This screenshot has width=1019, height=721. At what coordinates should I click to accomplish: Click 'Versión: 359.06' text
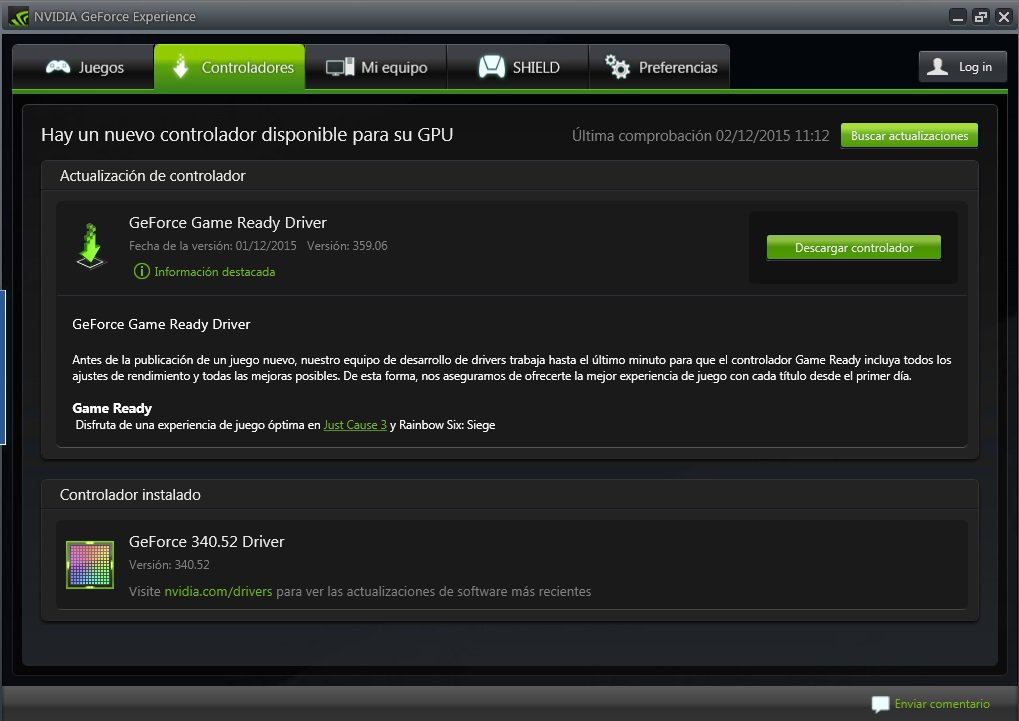click(x=347, y=246)
